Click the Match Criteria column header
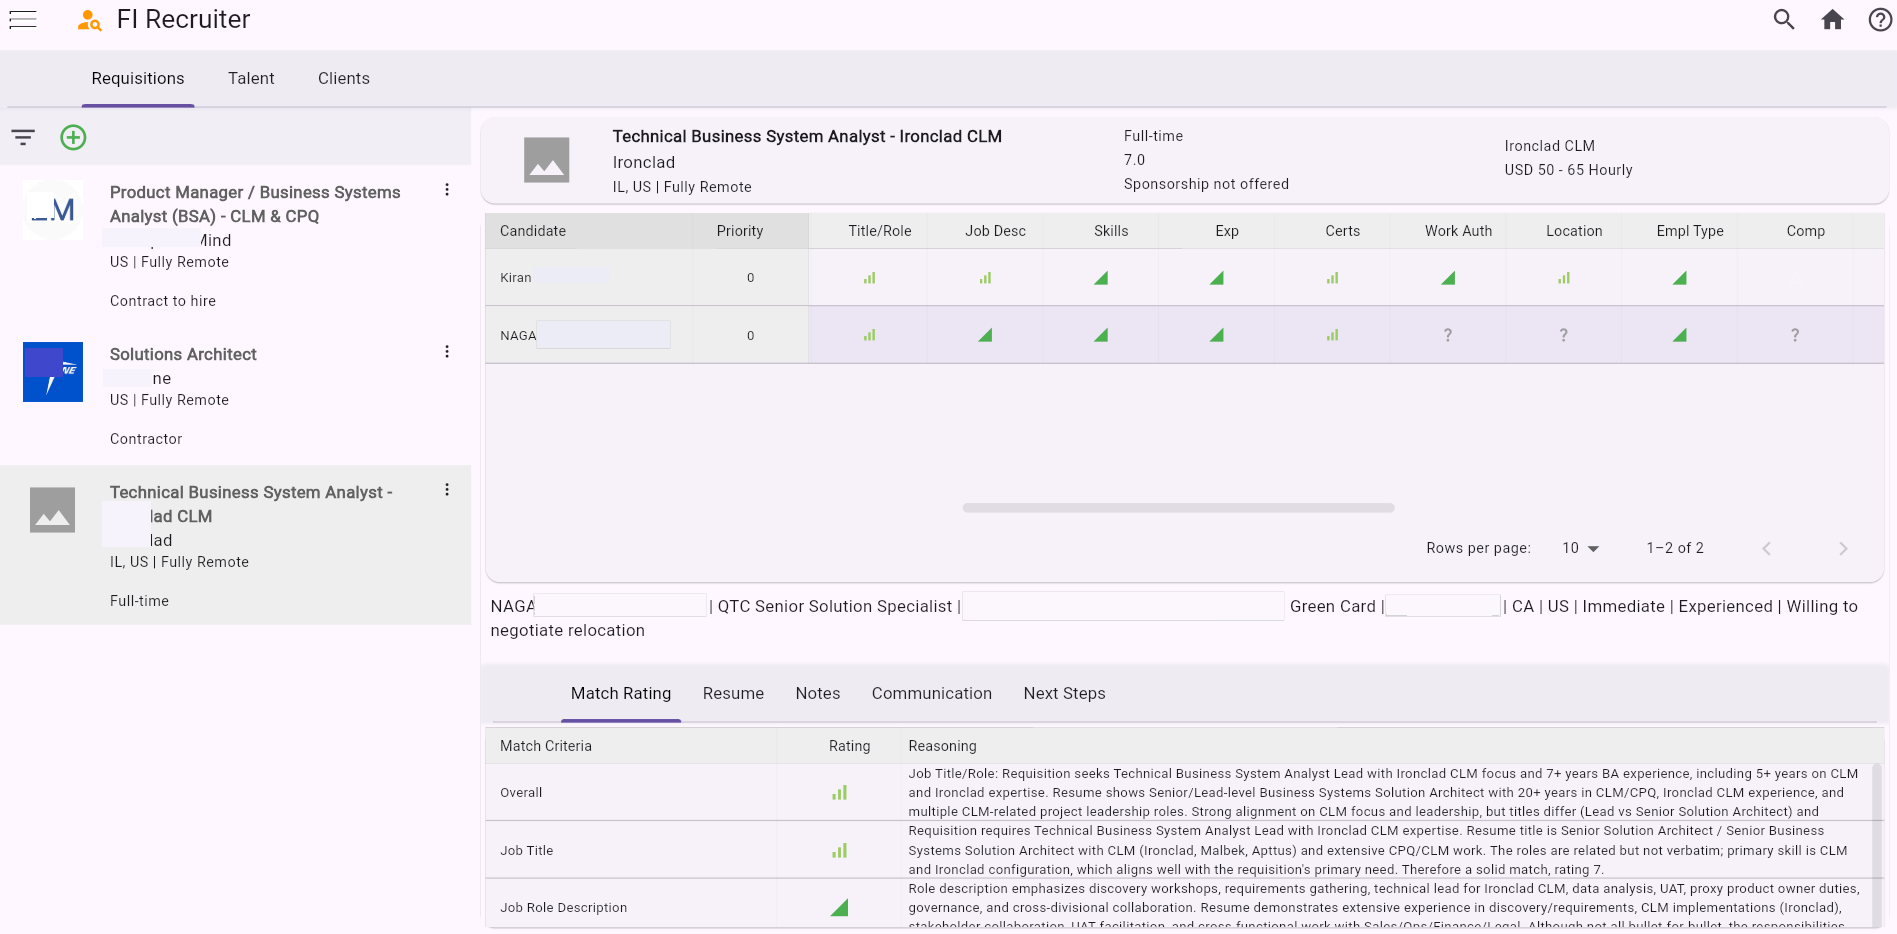The width and height of the screenshot is (1897, 934). click(x=546, y=746)
